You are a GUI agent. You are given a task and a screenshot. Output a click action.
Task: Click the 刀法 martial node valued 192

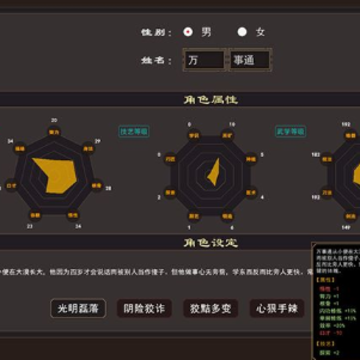tap(327, 192)
